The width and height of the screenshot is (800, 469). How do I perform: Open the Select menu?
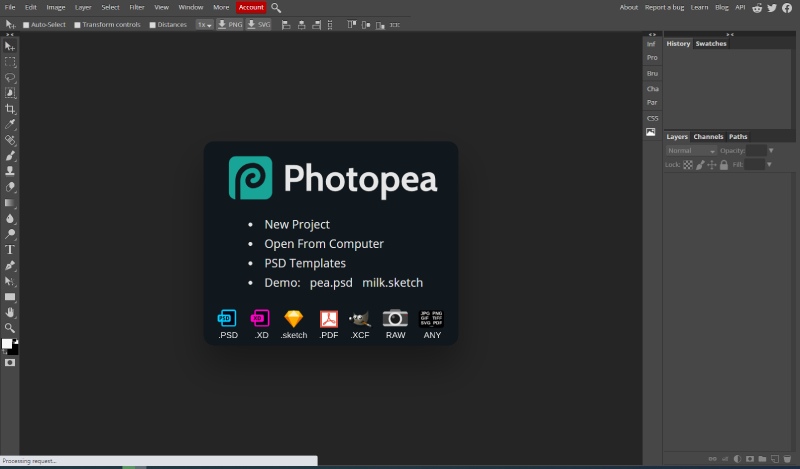coord(110,8)
